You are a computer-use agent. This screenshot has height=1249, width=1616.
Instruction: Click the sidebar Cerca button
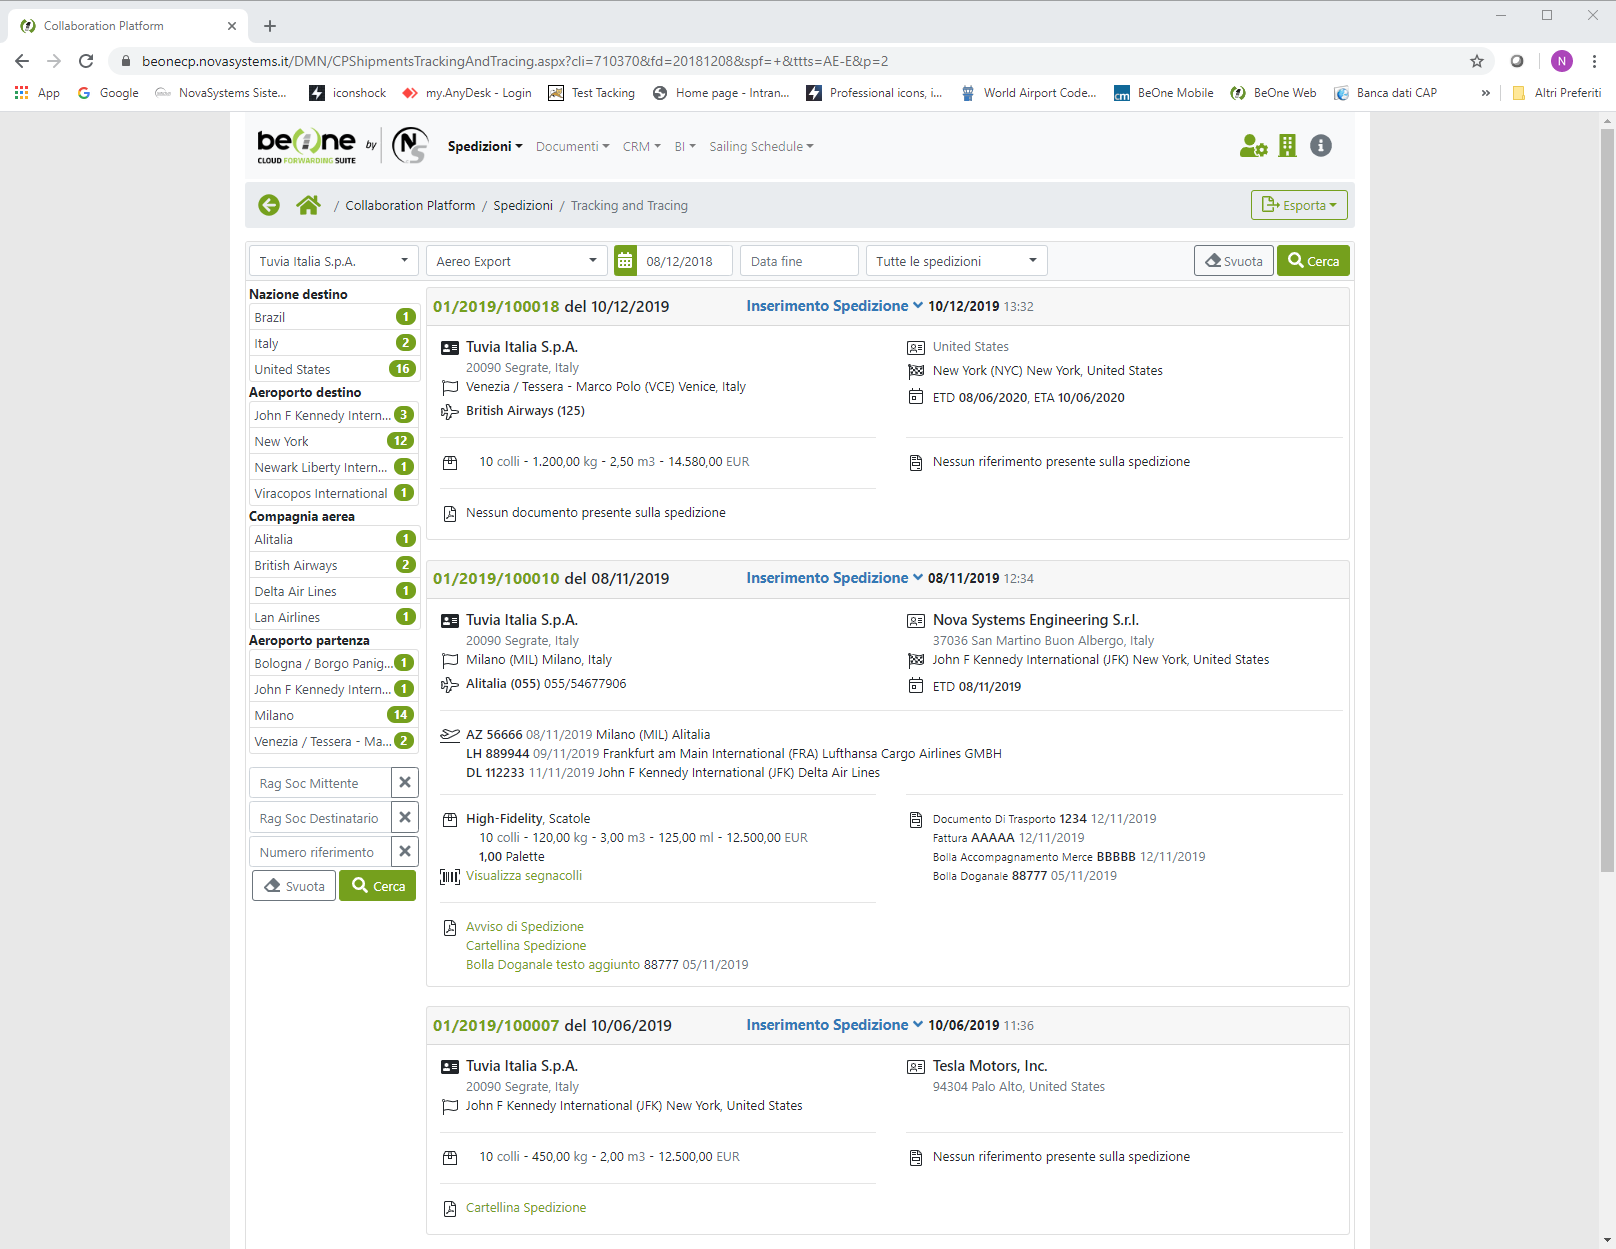[x=378, y=886]
